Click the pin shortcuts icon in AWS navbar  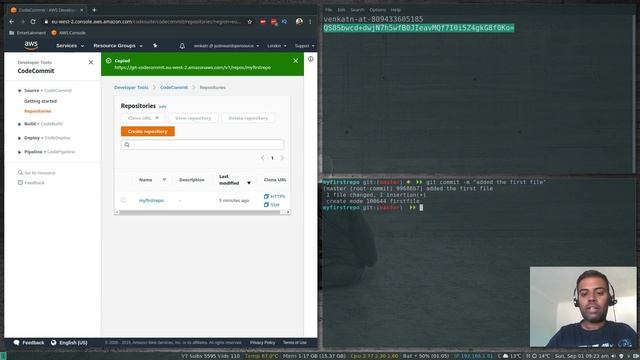(x=155, y=46)
